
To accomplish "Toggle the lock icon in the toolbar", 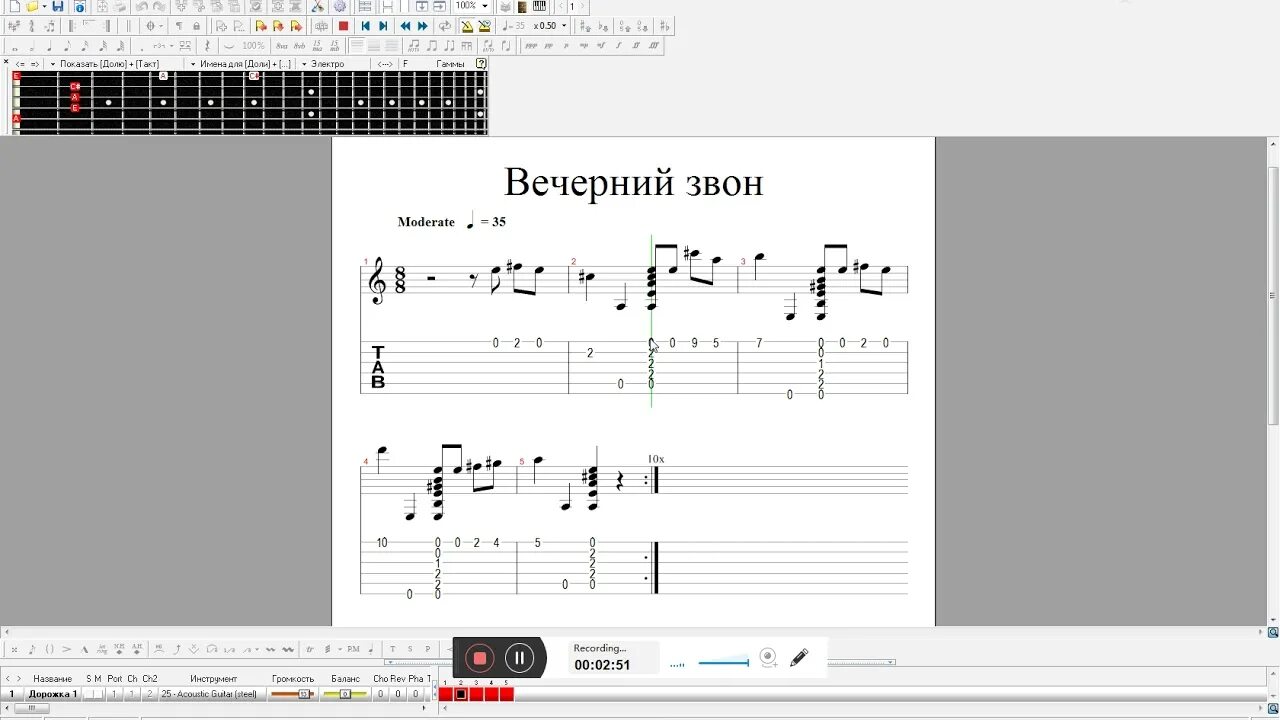I will coord(196,25).
